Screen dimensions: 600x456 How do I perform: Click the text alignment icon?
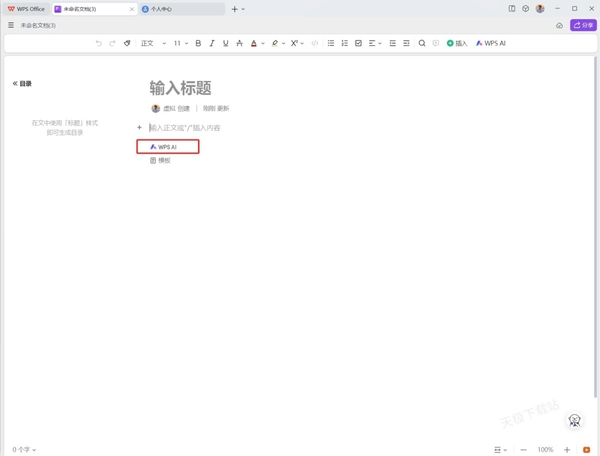[x=372, y=43]
